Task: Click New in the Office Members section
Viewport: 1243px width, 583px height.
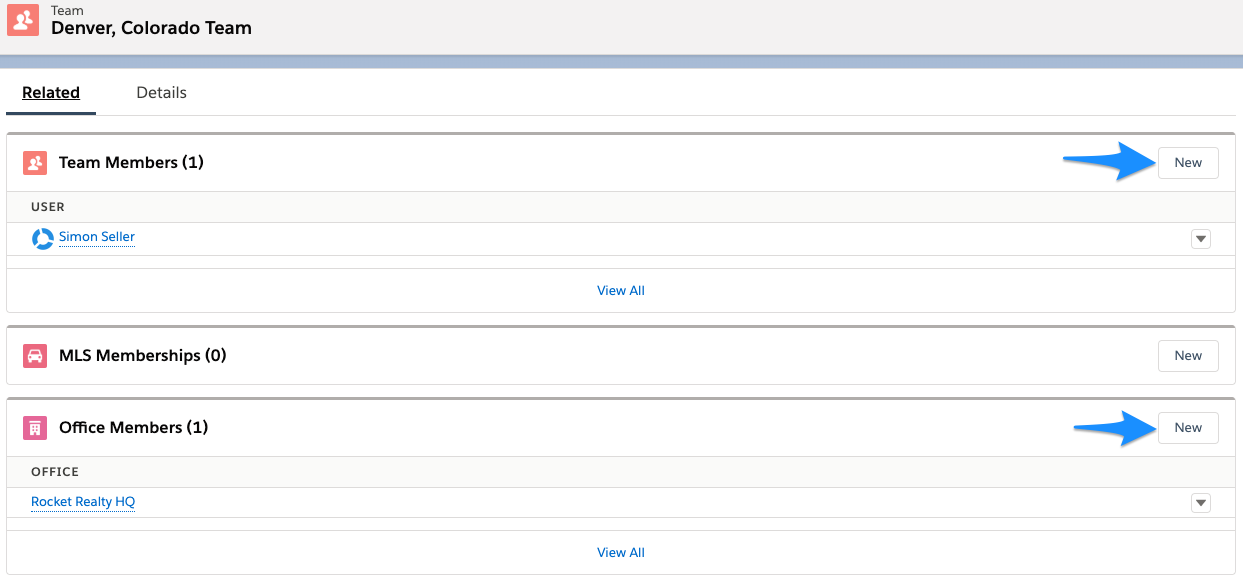Action: [x=1188, y=427]
